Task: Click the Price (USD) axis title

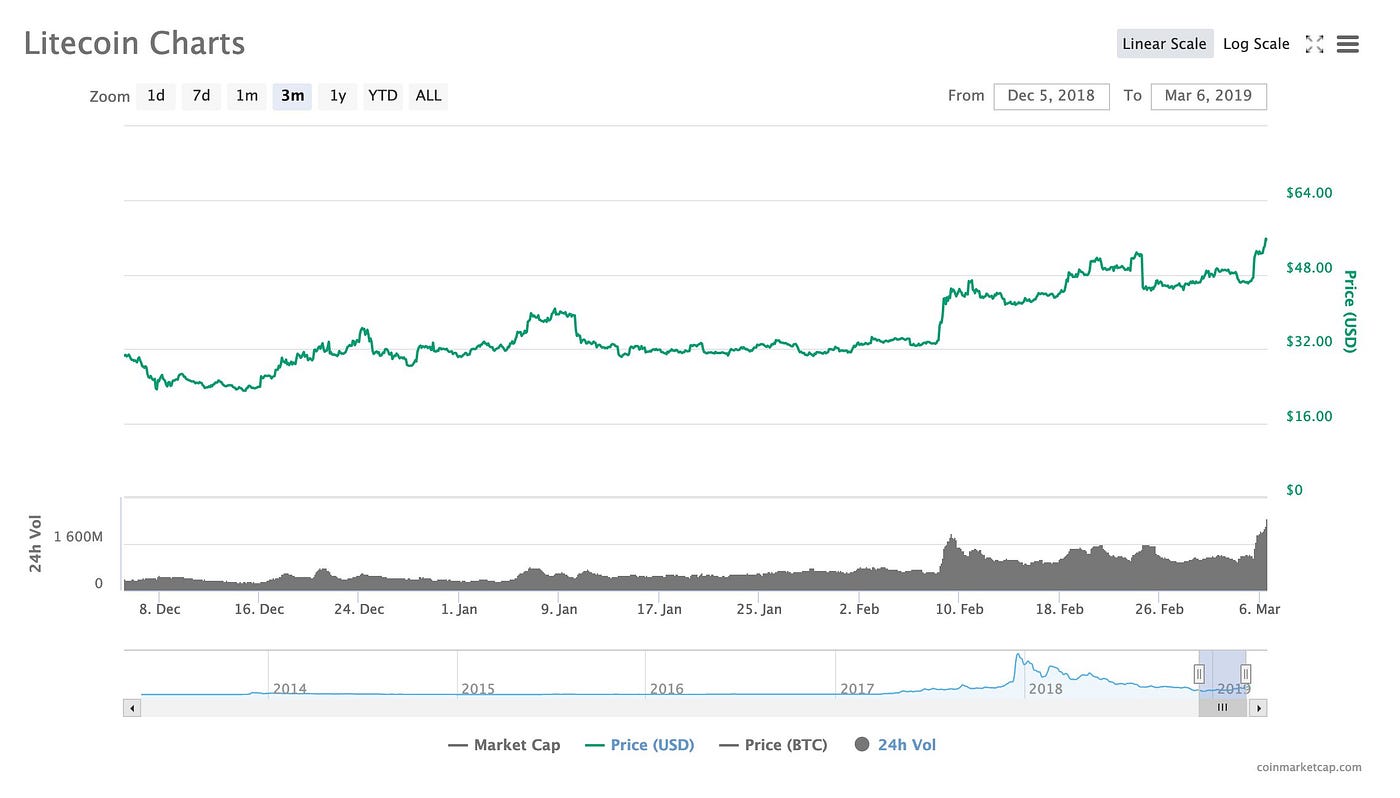Action: point(1349,311)
